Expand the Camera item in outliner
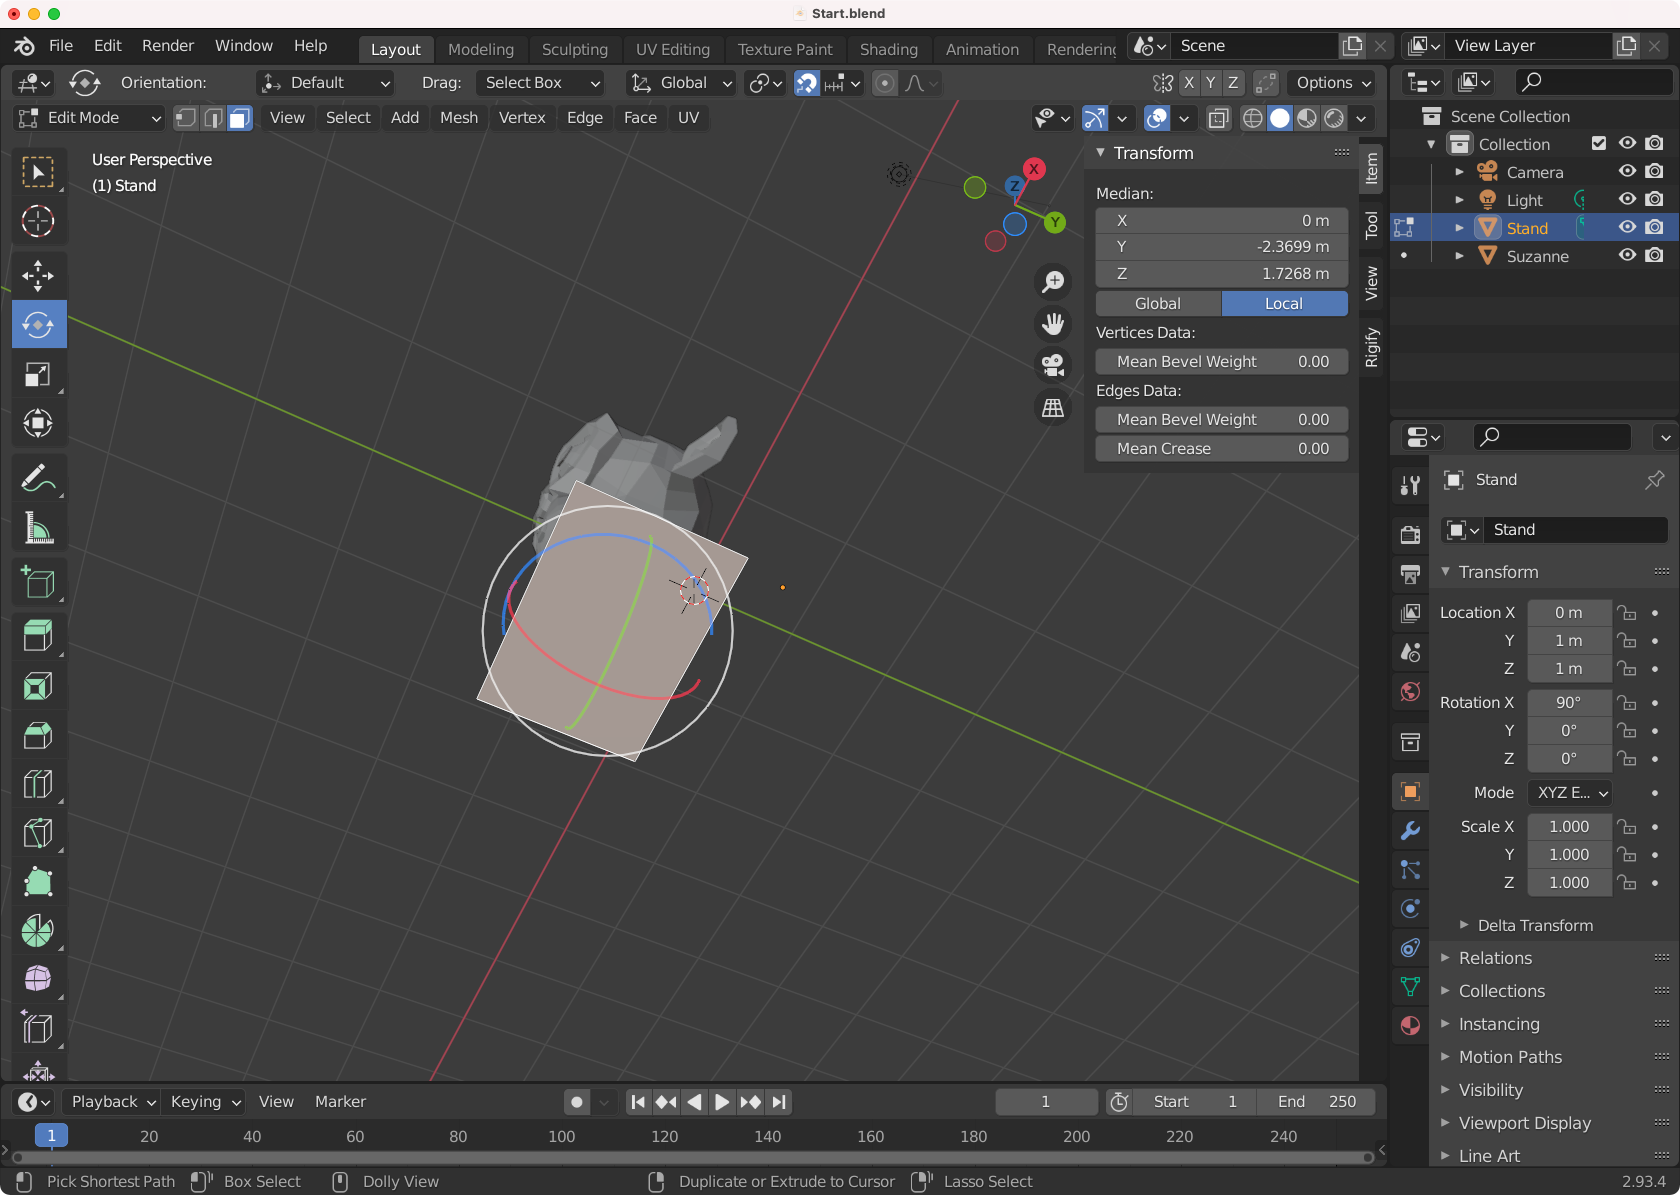Image resolution: width=1680 pixels, height=1195 pixels. 1459,172
